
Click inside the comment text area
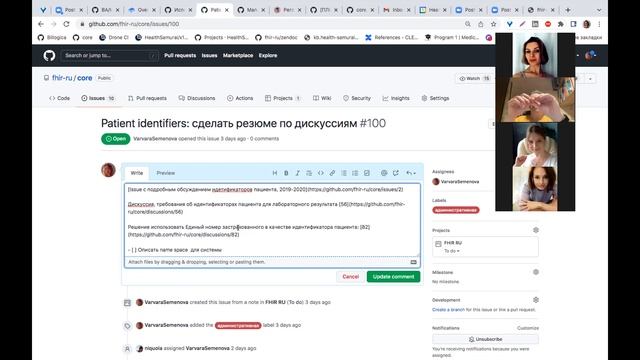[x=272, y=220]
